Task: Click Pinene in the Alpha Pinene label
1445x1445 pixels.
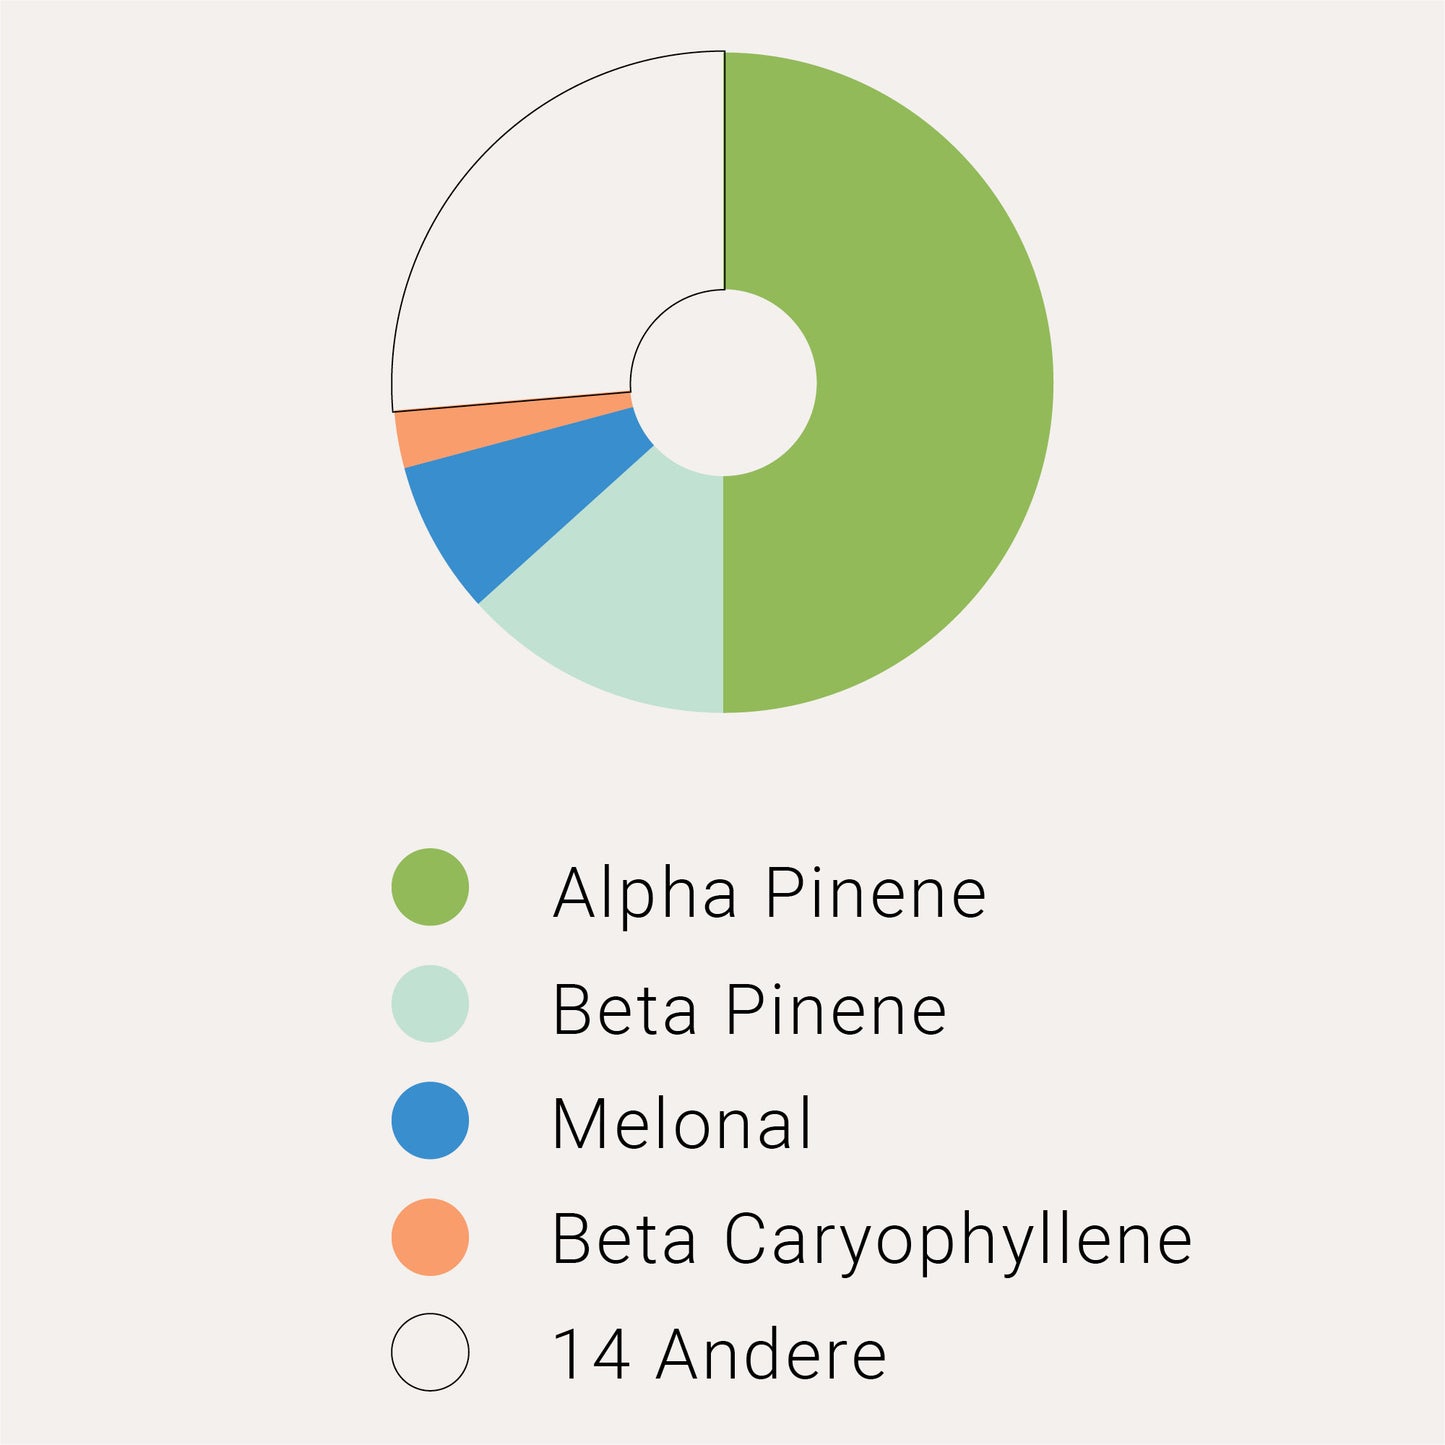Action: 876,893
